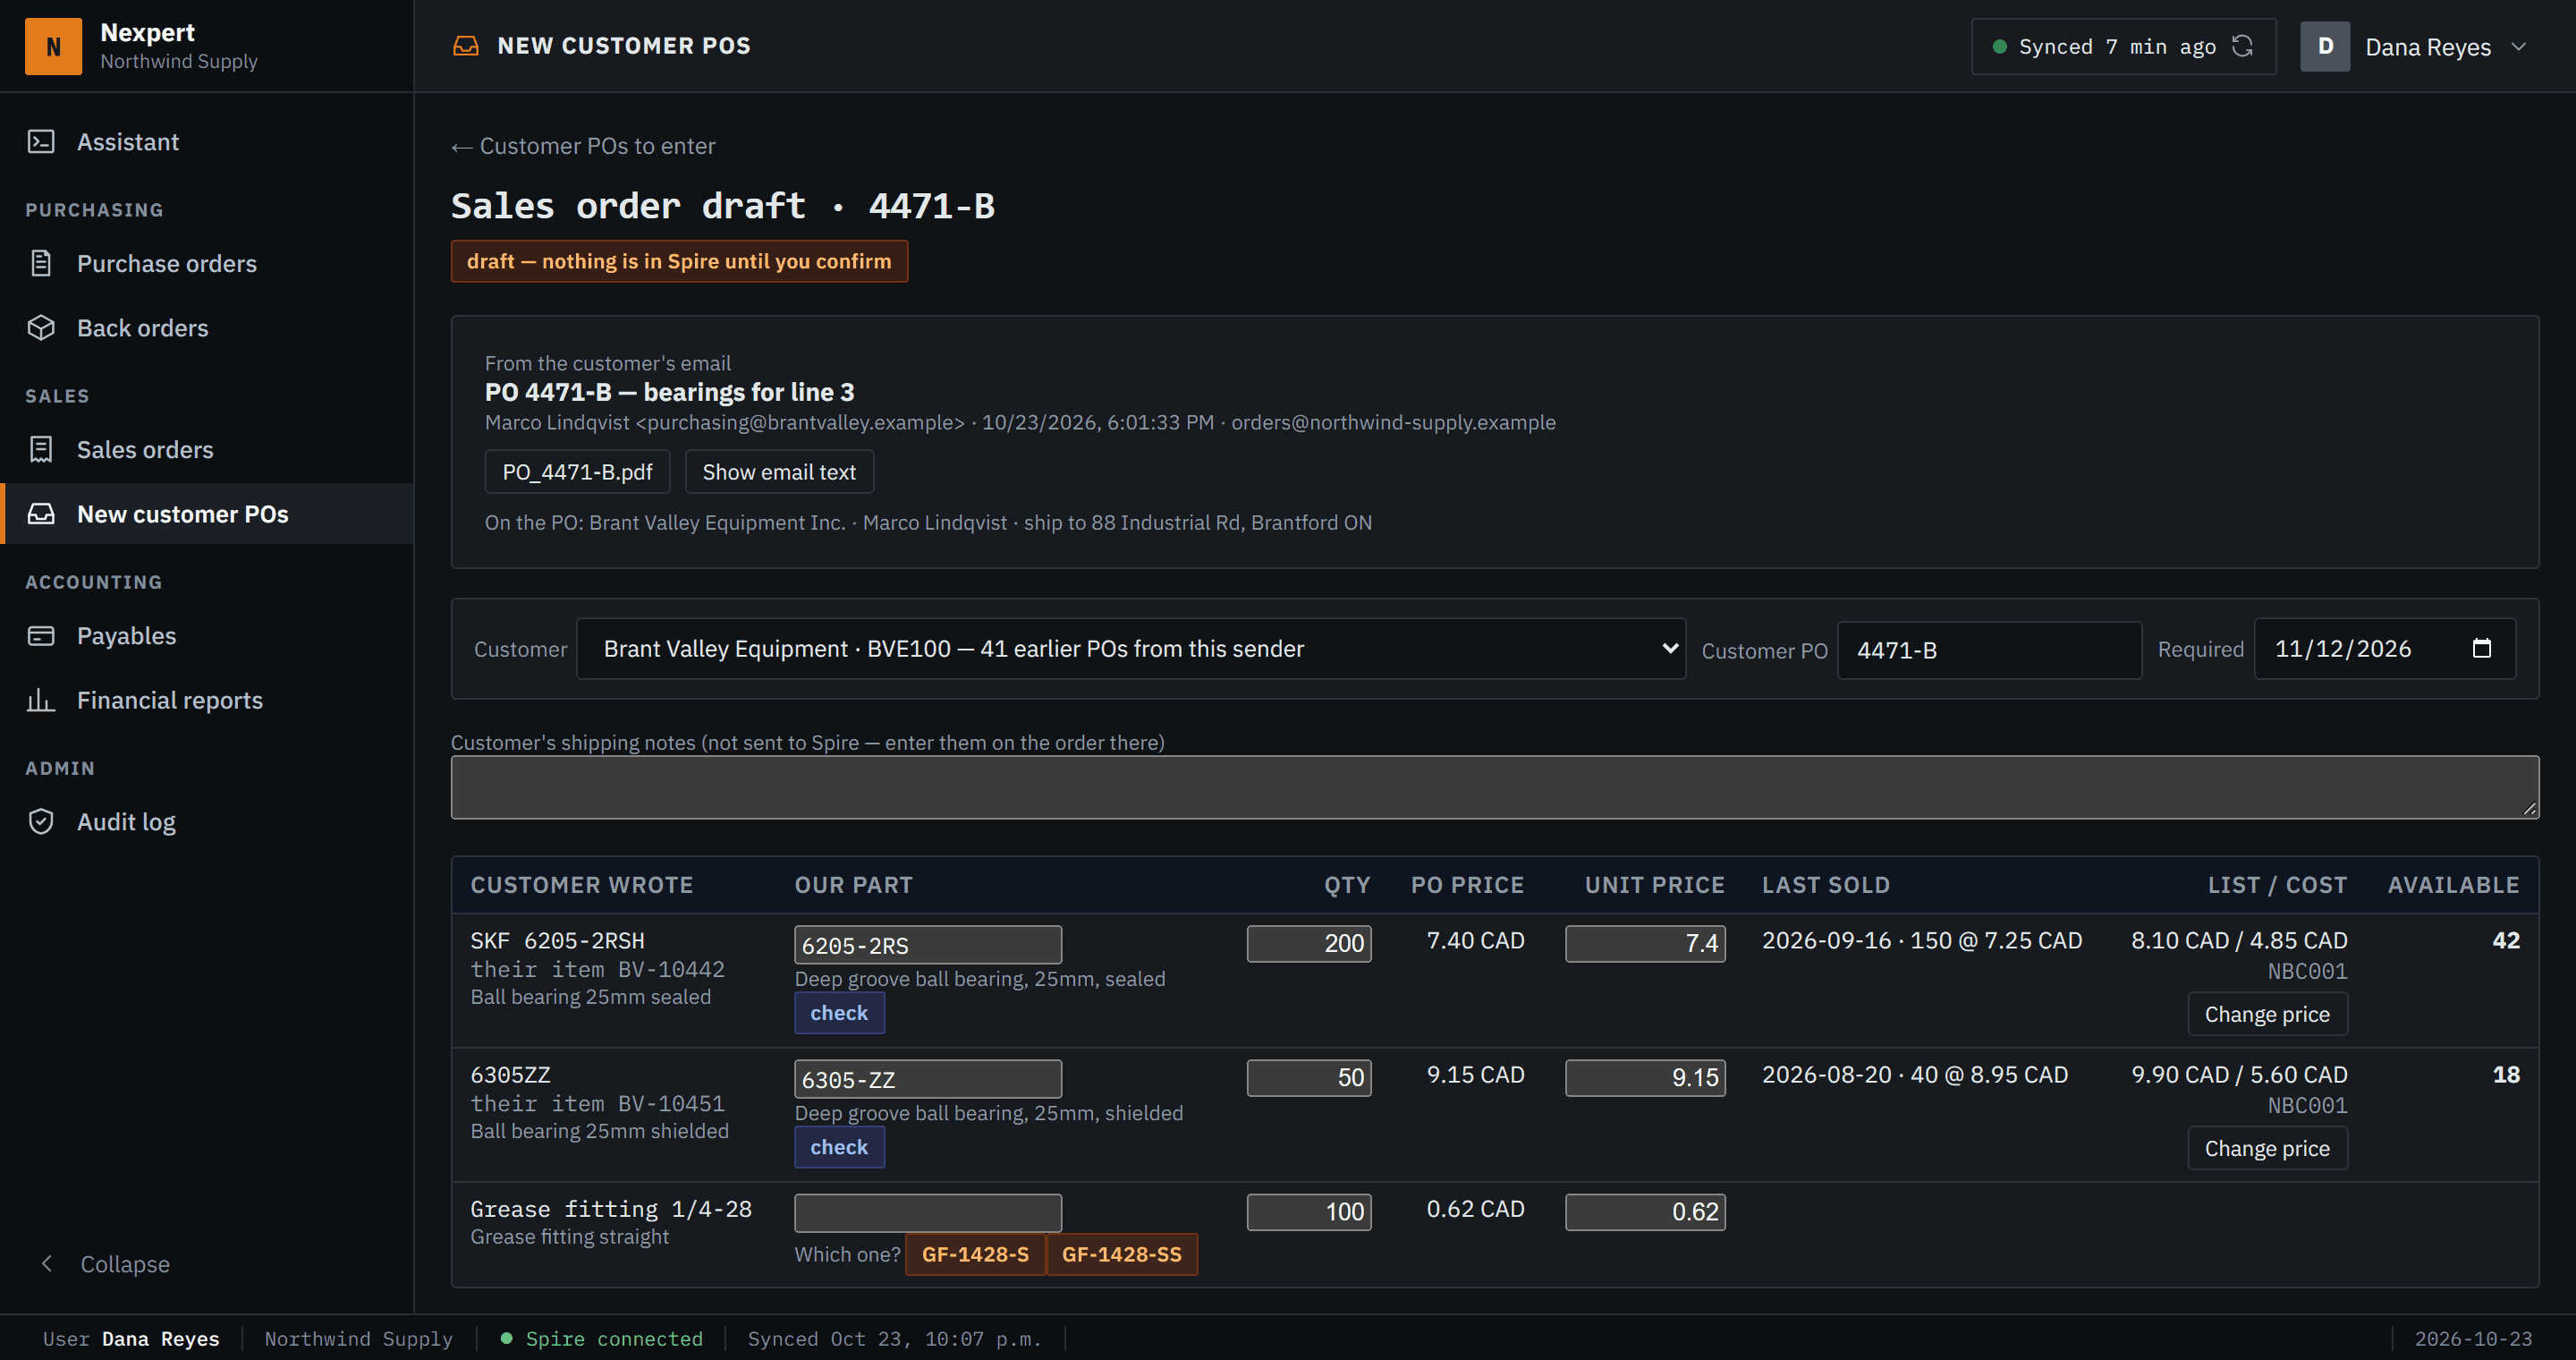Click Change price for the 6305-ZZ row
2576x1360 pixels.
(x=2266, y=1148)
